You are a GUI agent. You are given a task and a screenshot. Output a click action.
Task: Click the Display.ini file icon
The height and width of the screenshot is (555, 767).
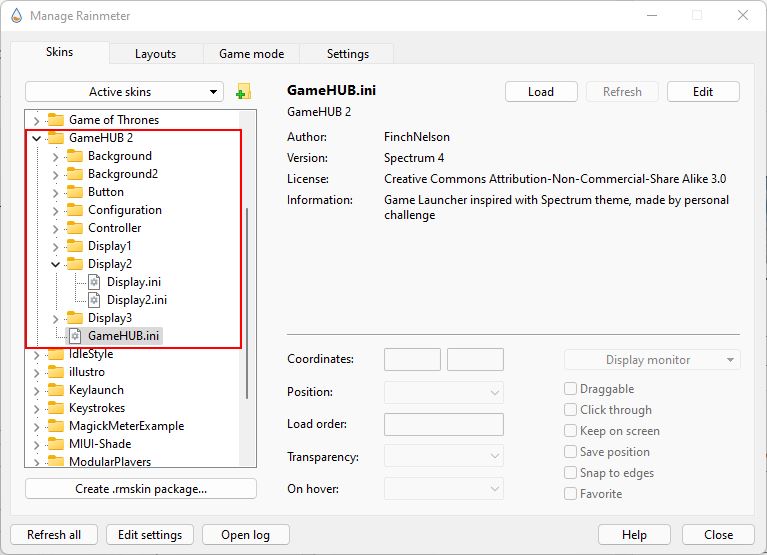pos(94,282)
